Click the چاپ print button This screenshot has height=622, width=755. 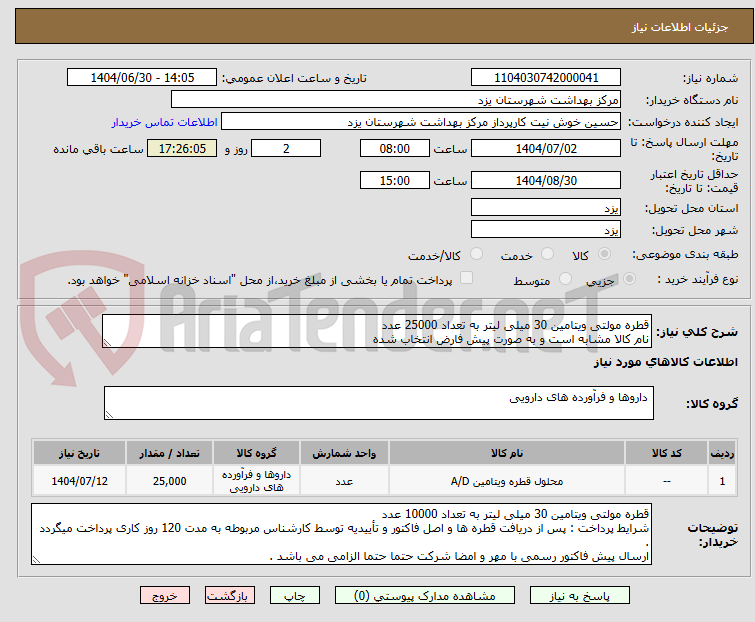(295, 596)
